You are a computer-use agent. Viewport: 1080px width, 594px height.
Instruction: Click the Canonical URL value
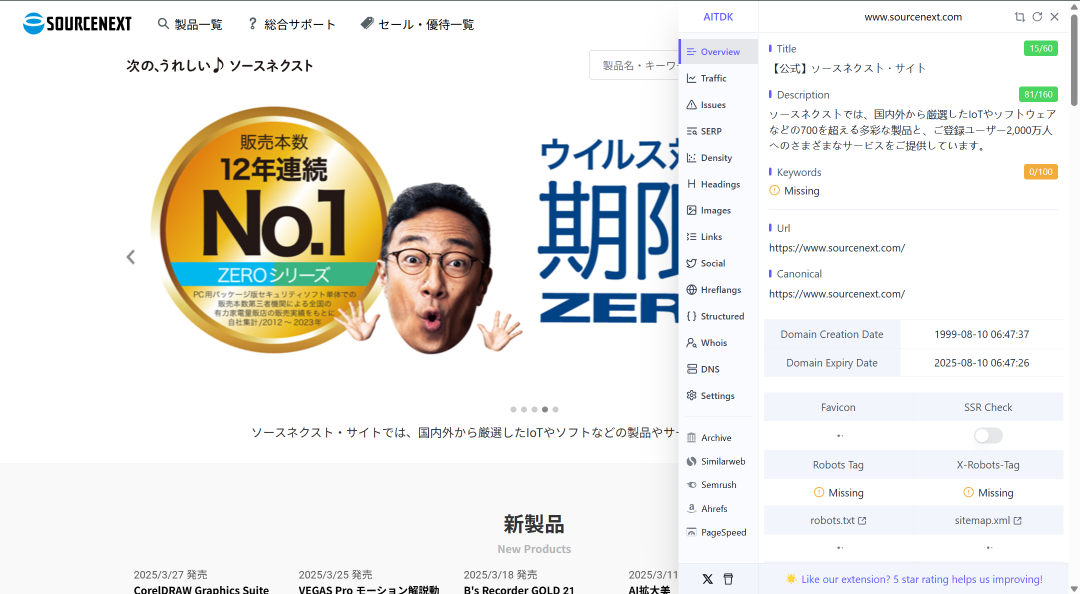[x=837, y=294]
